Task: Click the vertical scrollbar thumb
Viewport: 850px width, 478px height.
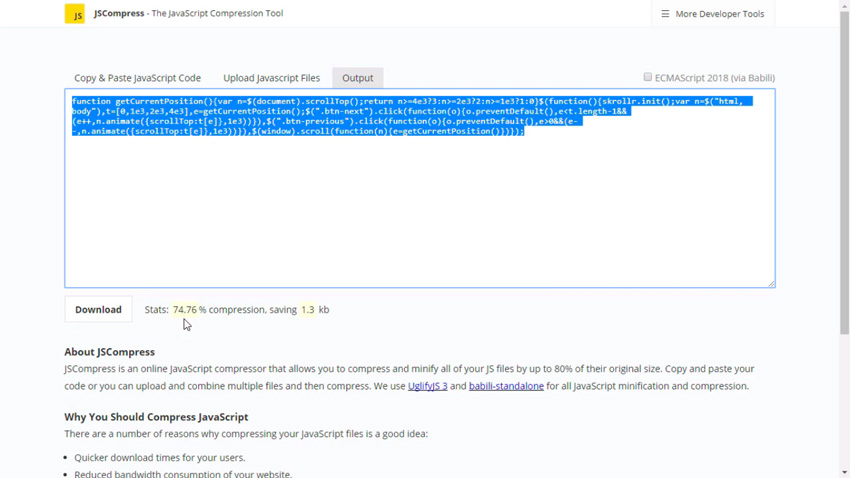Action: pos(844,170)
